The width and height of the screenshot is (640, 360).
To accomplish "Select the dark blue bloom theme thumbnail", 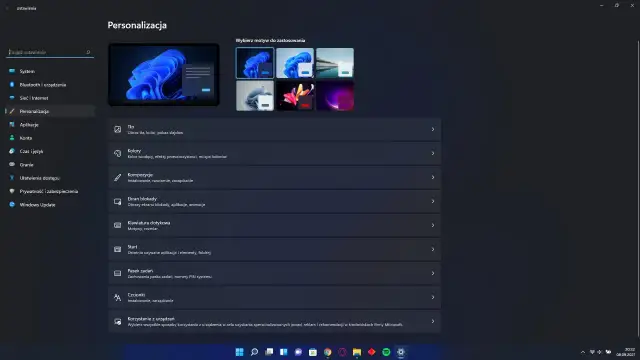I will [255, 63].
